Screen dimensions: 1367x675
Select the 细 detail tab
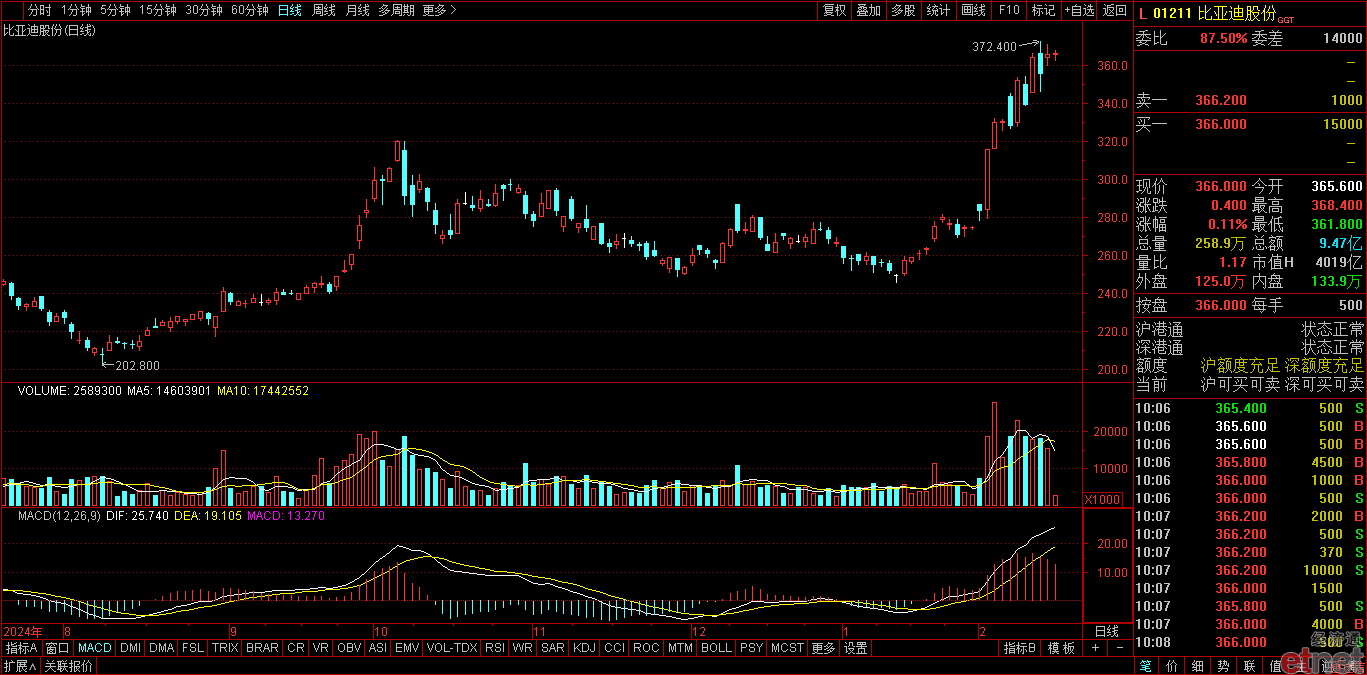[x=1197, y=666]
